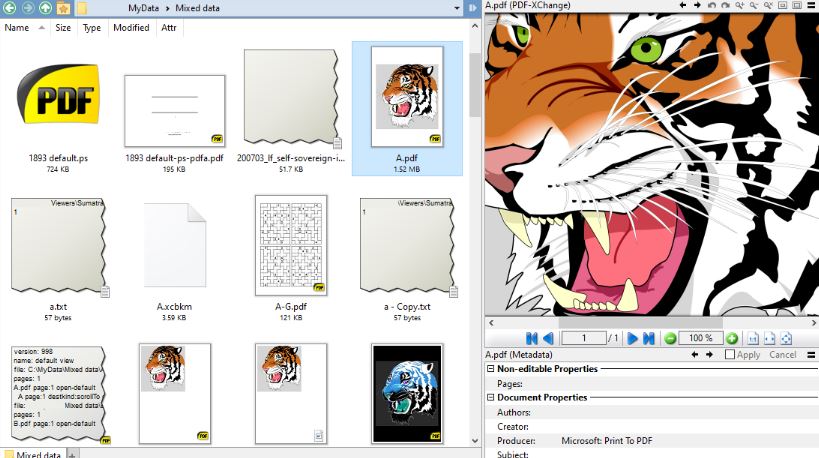The width and height of the screenshot is (819, 458).
Task: Rotate preview counterclockwise
Action: [x=711, y=5]
